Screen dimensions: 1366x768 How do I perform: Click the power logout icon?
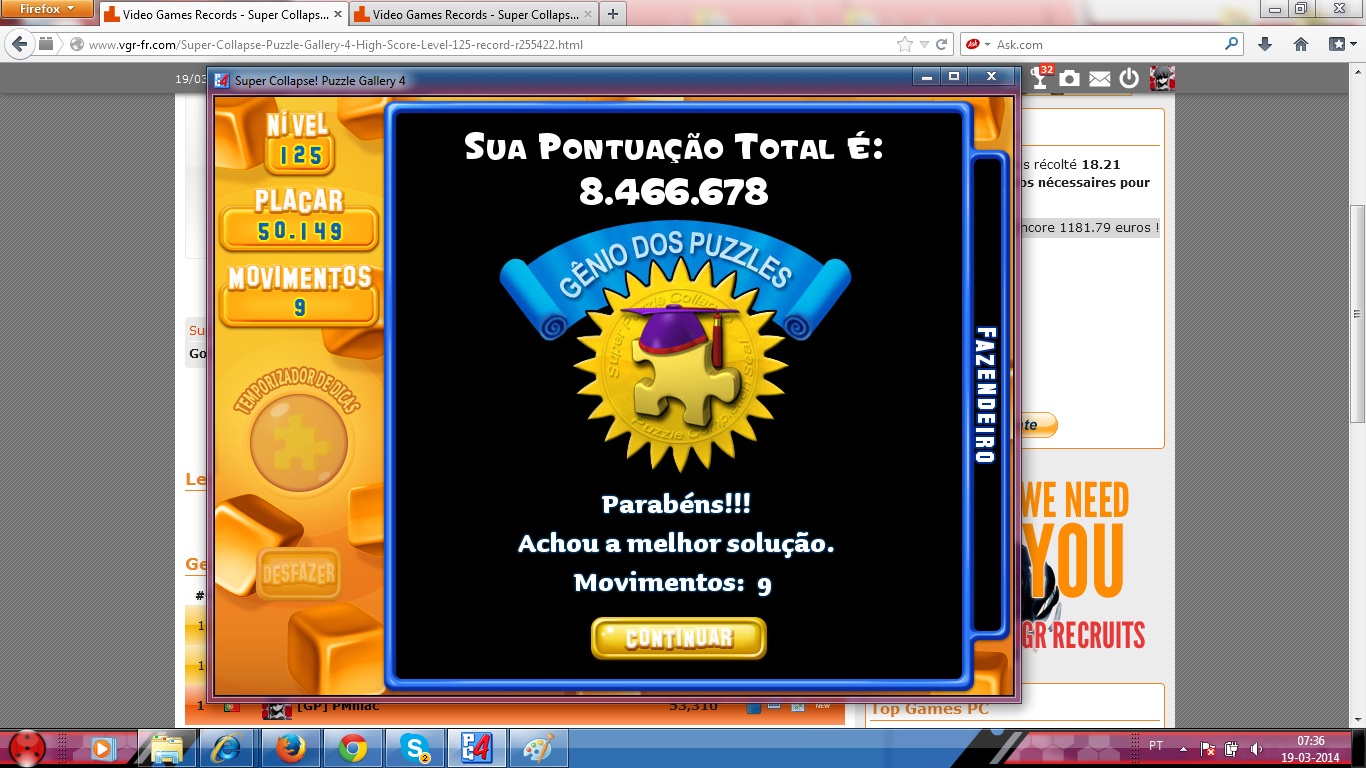pyautogui.click(x=1129, y=79)
